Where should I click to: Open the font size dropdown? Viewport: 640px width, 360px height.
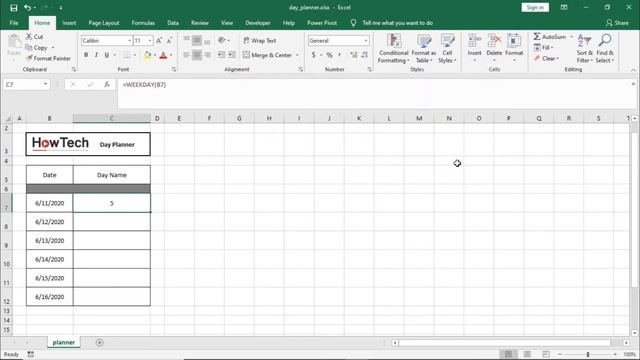click(x=149, y=40)
